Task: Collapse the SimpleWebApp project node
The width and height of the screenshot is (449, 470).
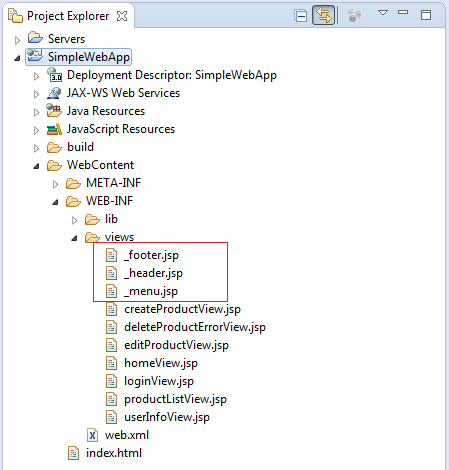Action: pos(17,58)
